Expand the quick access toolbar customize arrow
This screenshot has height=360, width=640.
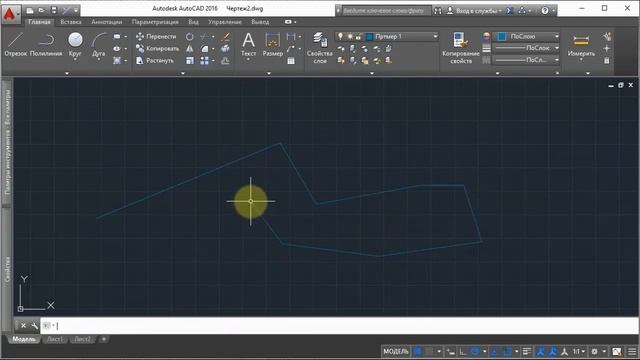coord(76,10)
